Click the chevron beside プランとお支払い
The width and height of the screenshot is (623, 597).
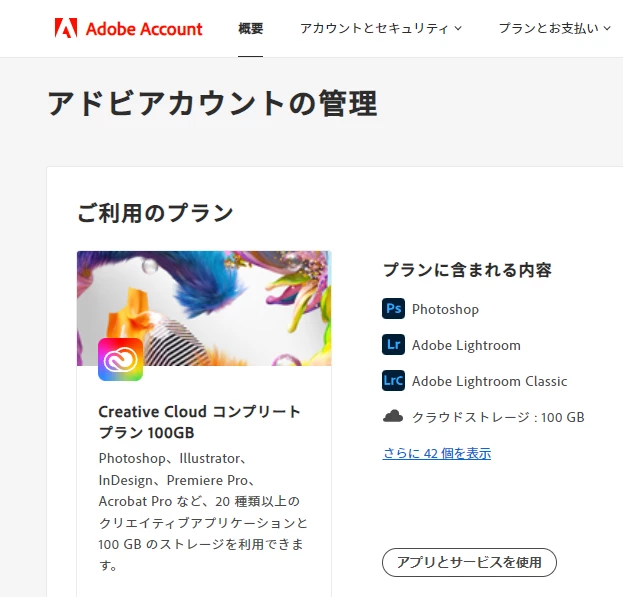click(607, 28)
